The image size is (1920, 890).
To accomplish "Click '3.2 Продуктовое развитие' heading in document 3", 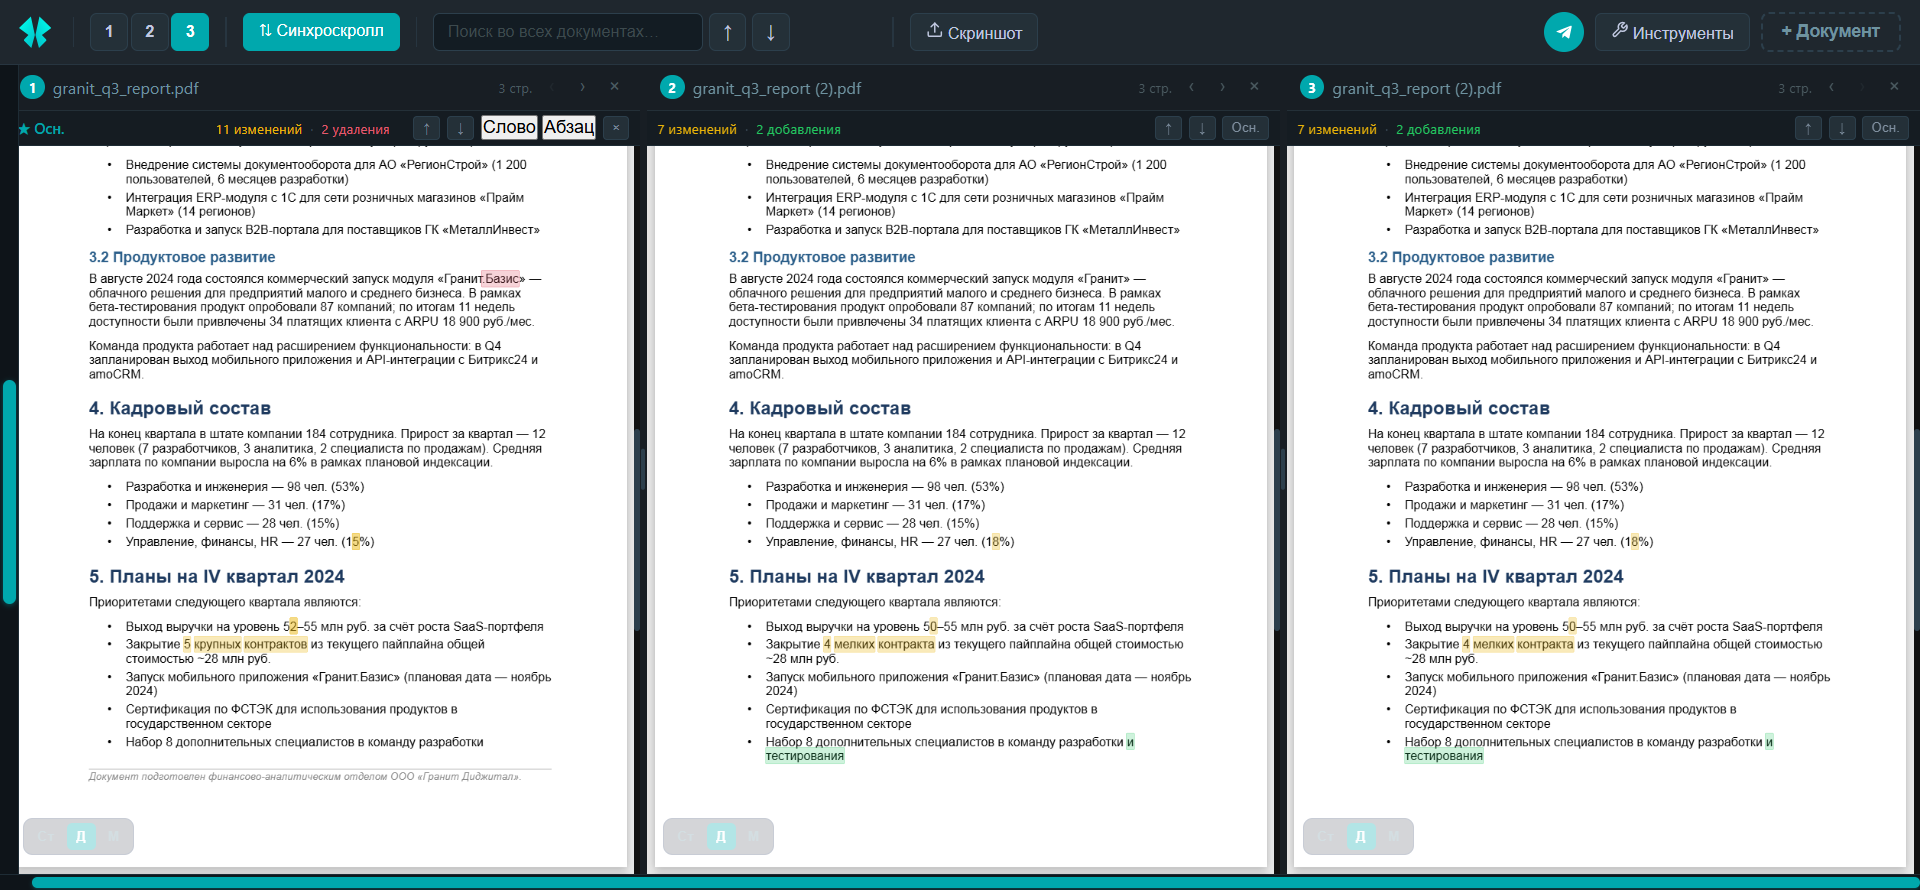I will coord(1461,257).
